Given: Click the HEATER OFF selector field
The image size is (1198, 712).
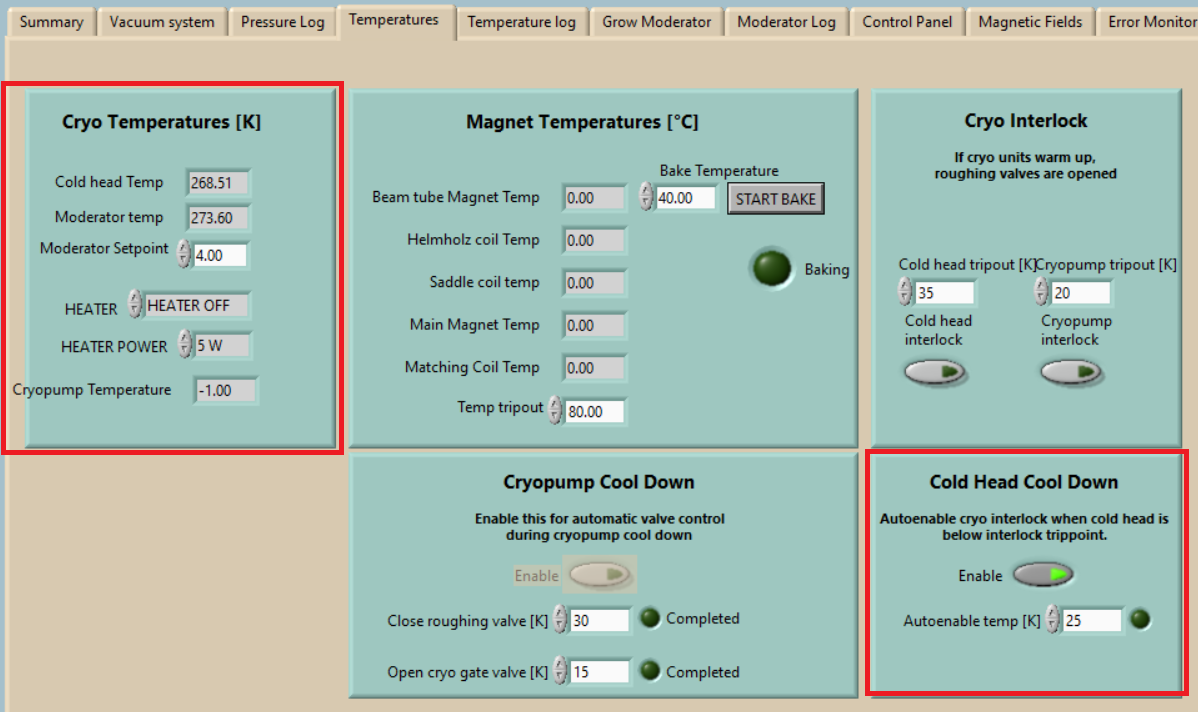Looking at the screenshot, I should [x=197, y=306].
